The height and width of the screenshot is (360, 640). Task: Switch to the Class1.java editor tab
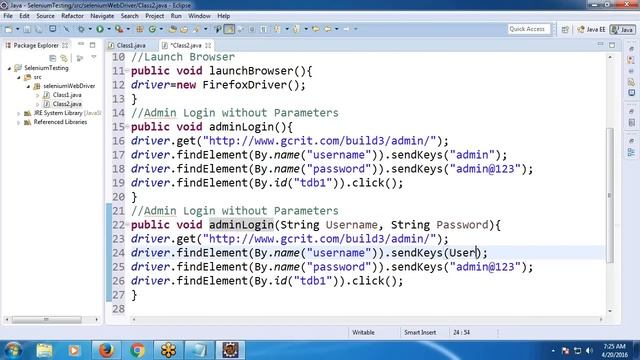(127, 45)
